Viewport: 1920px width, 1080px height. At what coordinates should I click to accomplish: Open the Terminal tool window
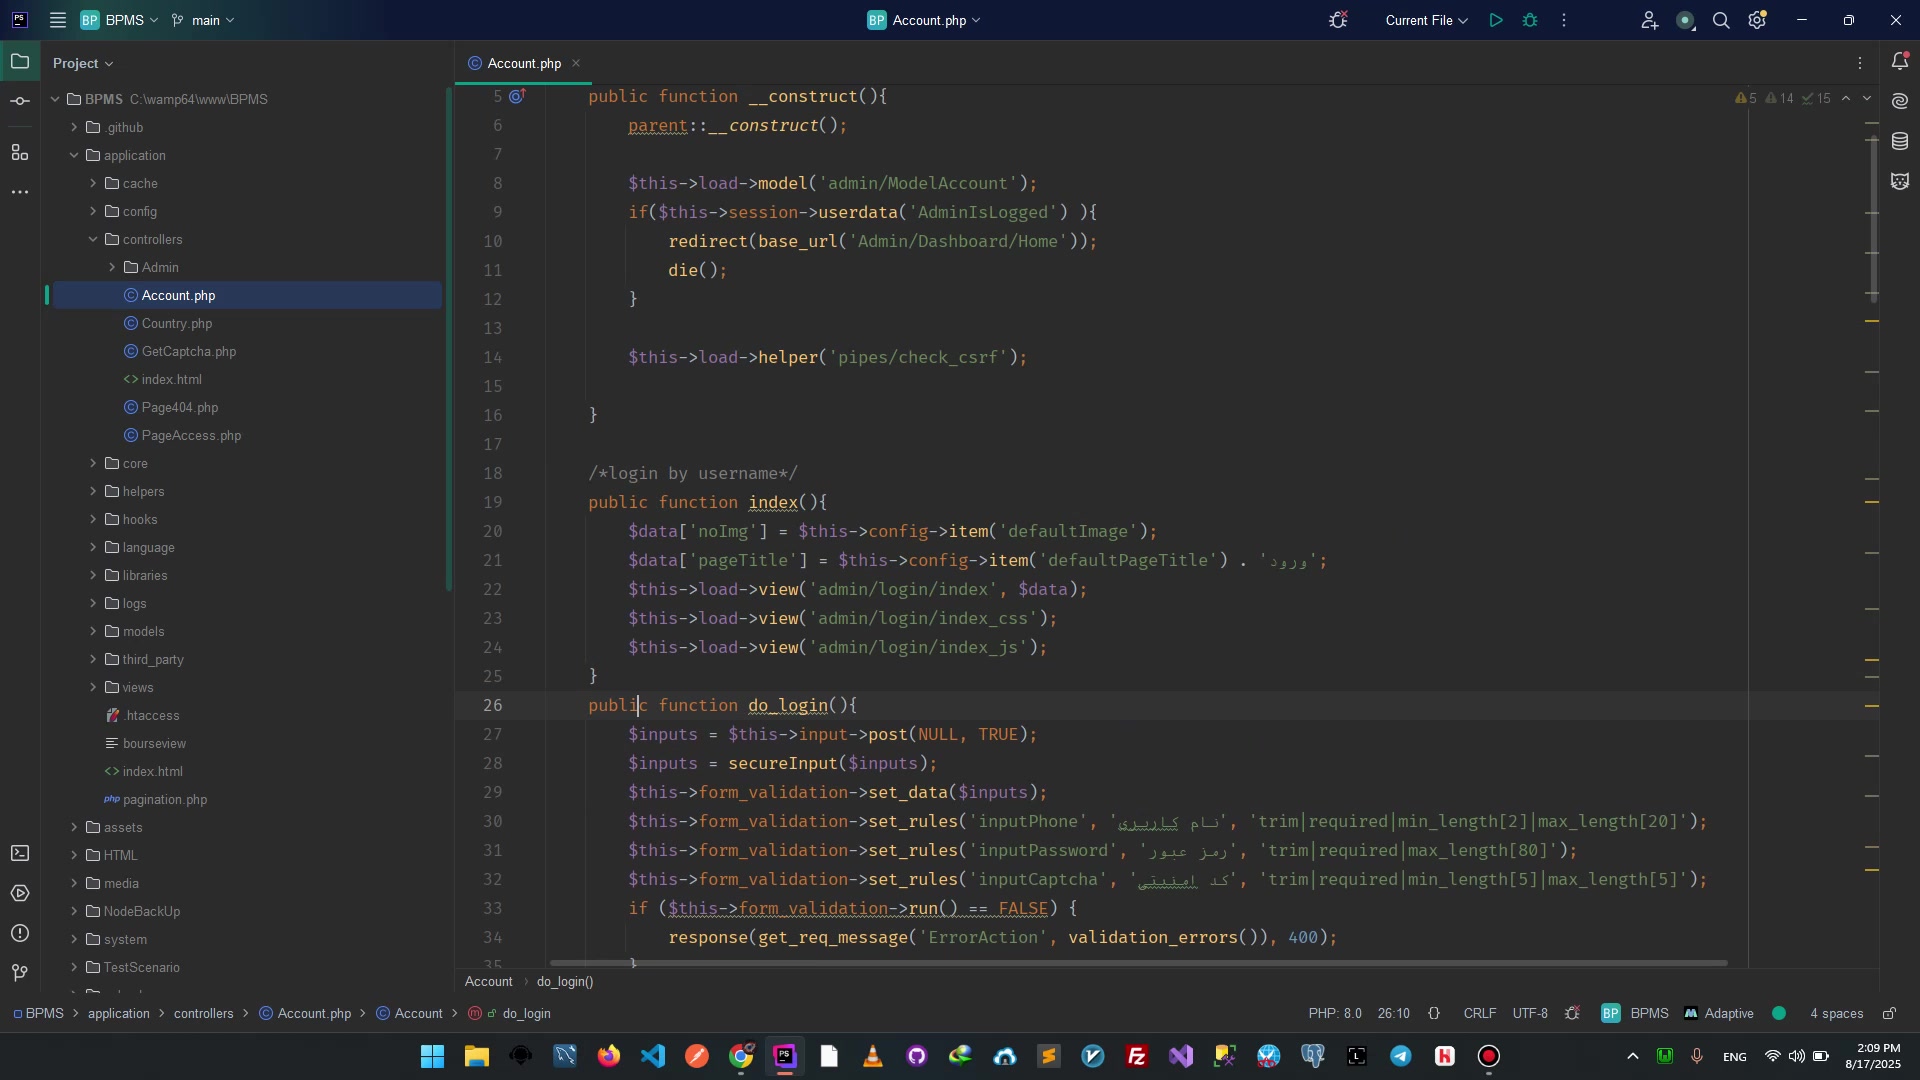pos(20,854)
